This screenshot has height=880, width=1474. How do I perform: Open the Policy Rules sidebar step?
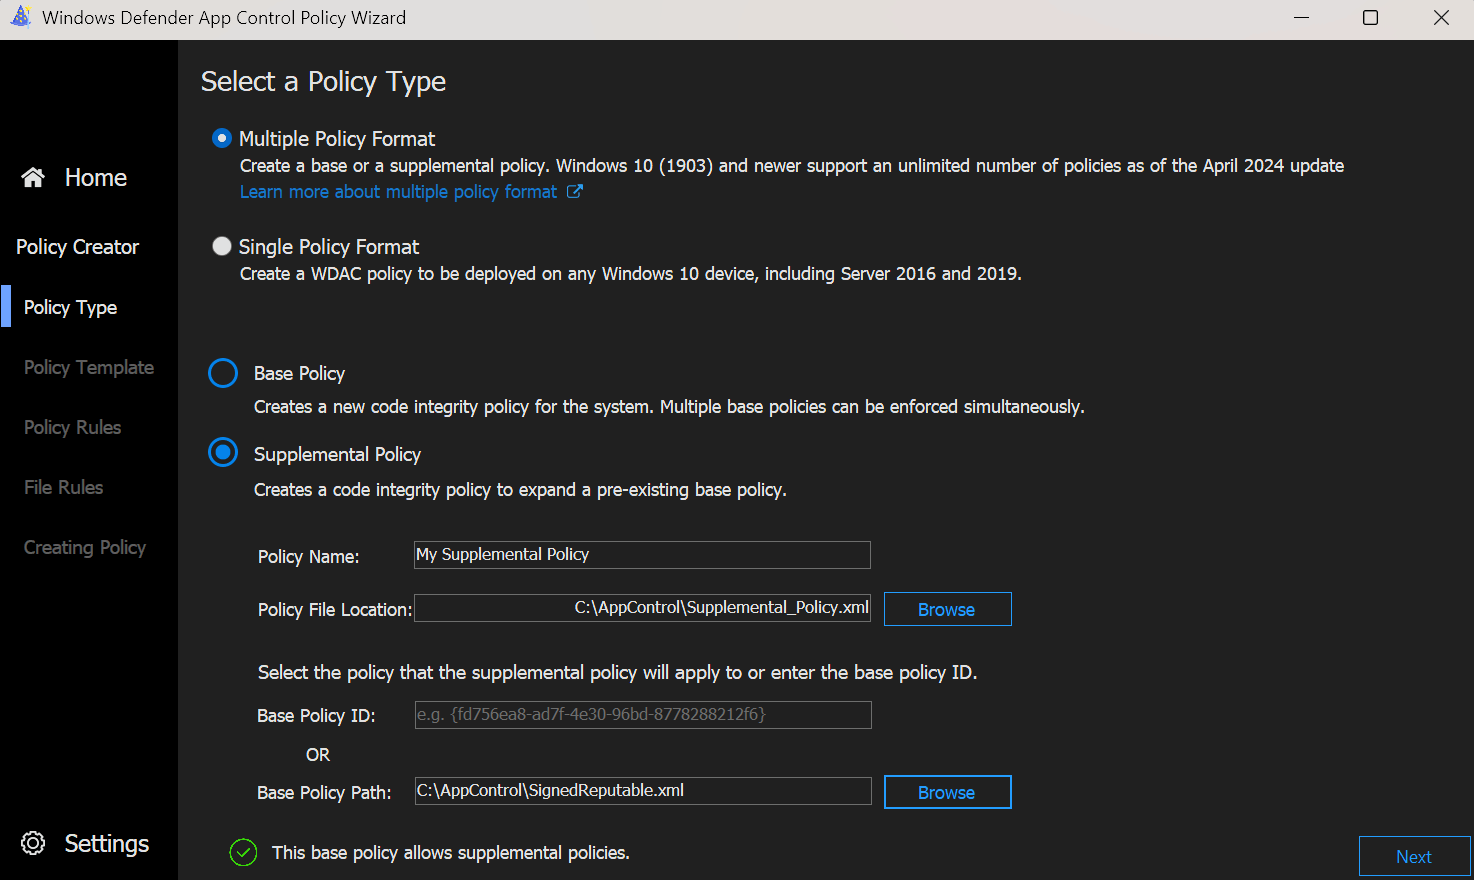click(x=72, y=427)
